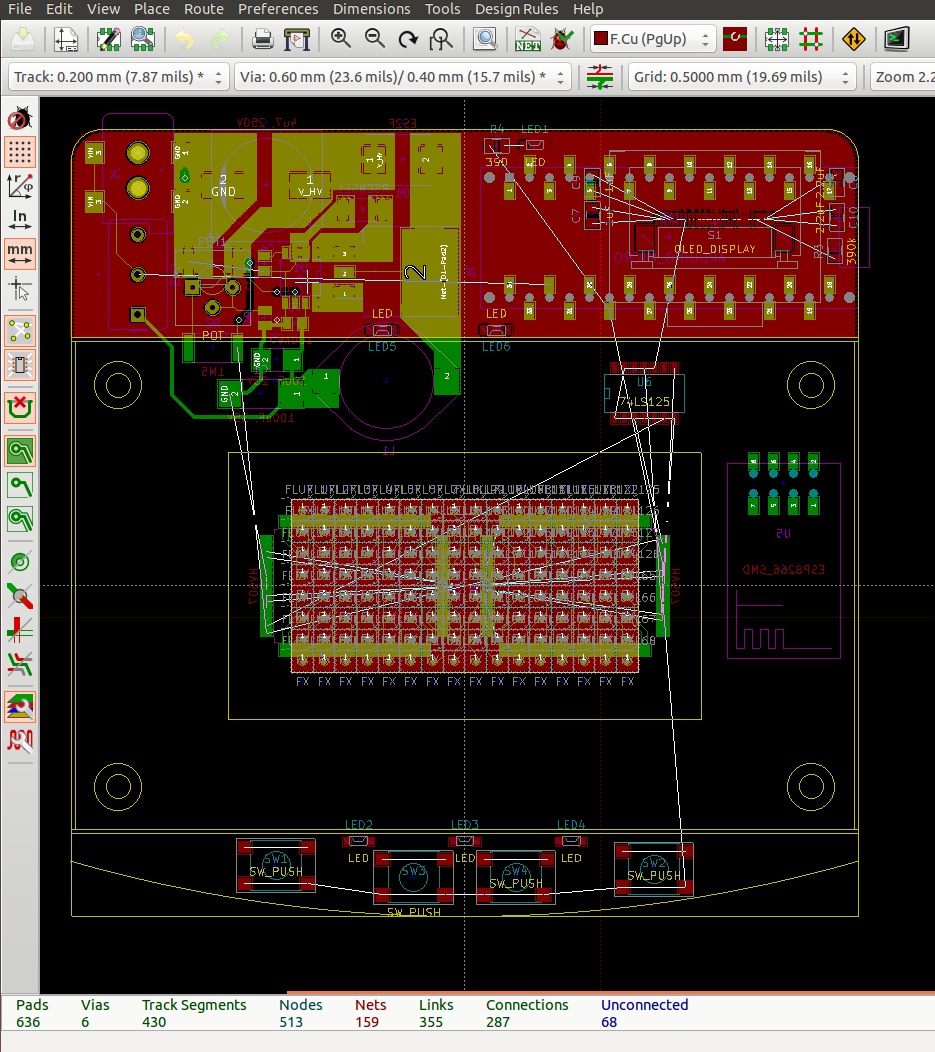This screenshot has width=935, height=1052.
Task: Open the Preferences menu
Action: 277,9
